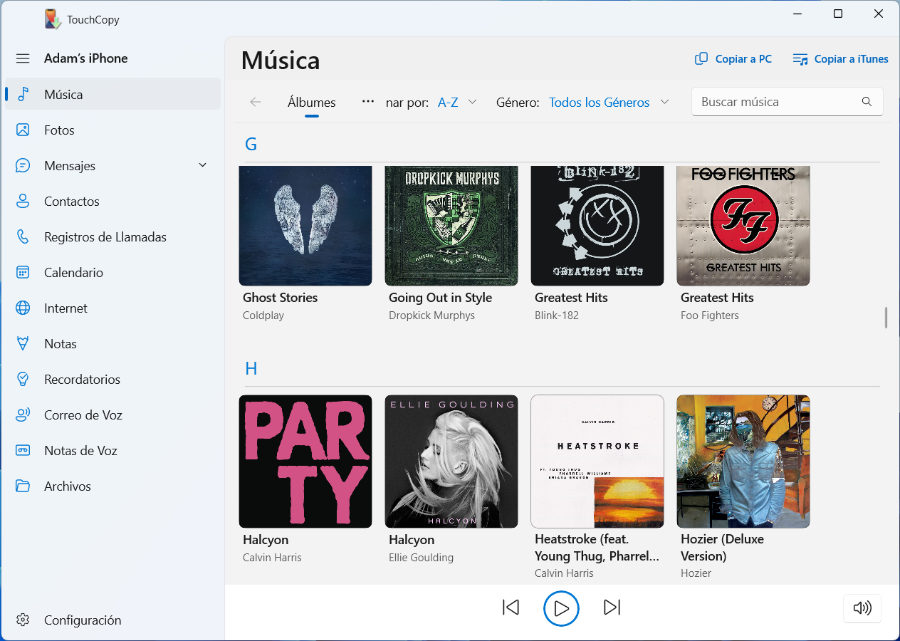900x641 pixels.
Task: Click the Recordatorios lightbulb icon
Action: [23, 379]
